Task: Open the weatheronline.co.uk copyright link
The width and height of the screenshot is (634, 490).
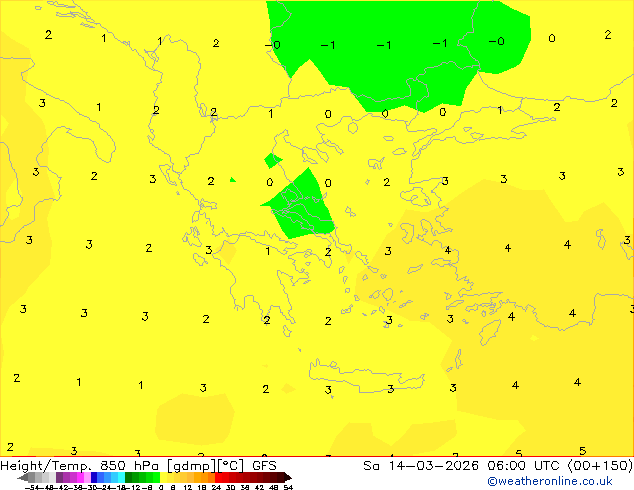Action: 550,481
